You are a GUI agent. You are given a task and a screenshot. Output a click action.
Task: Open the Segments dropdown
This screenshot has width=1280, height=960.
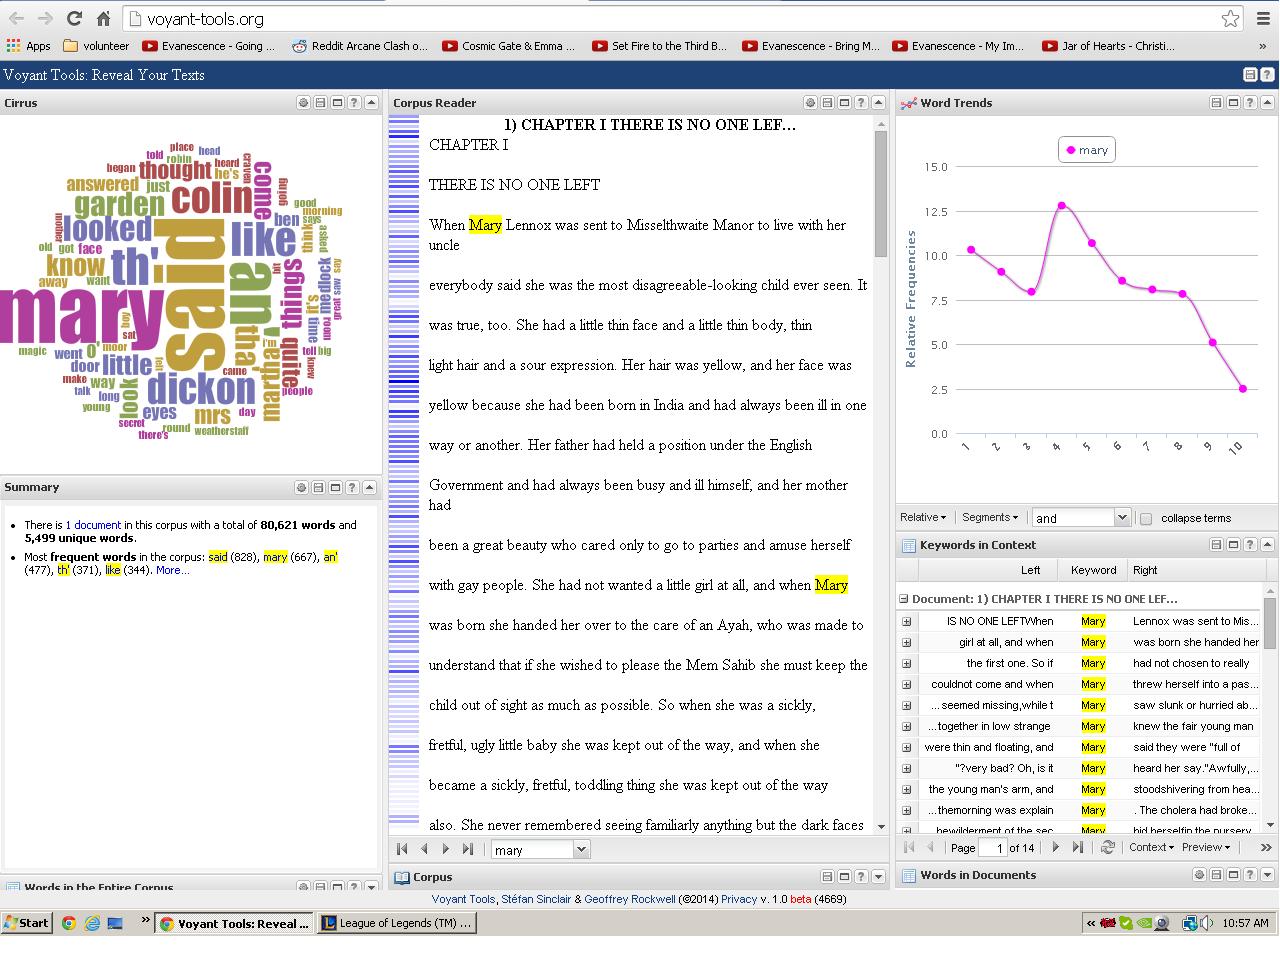click(x=990, y=517)
